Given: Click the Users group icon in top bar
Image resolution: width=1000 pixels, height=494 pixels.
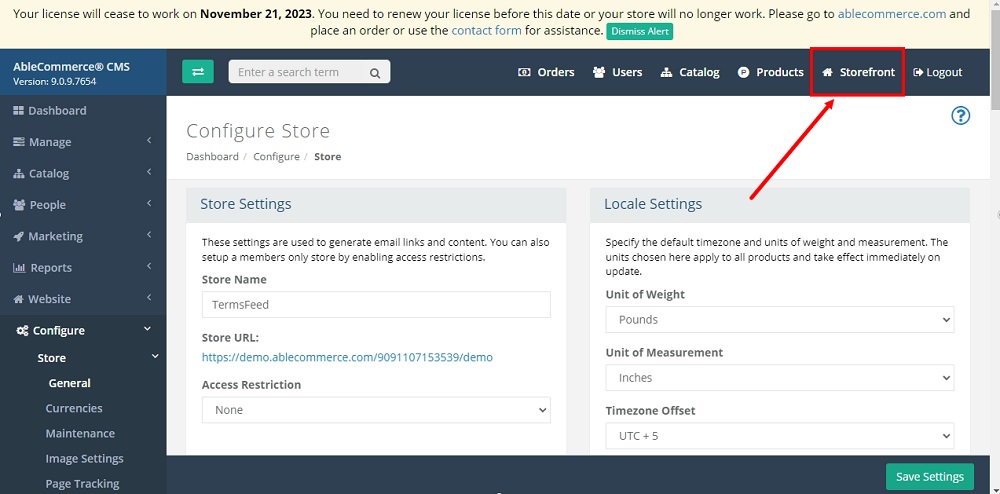Looking at the screenshot, I should pyautogui.click(x=599, y=72).
